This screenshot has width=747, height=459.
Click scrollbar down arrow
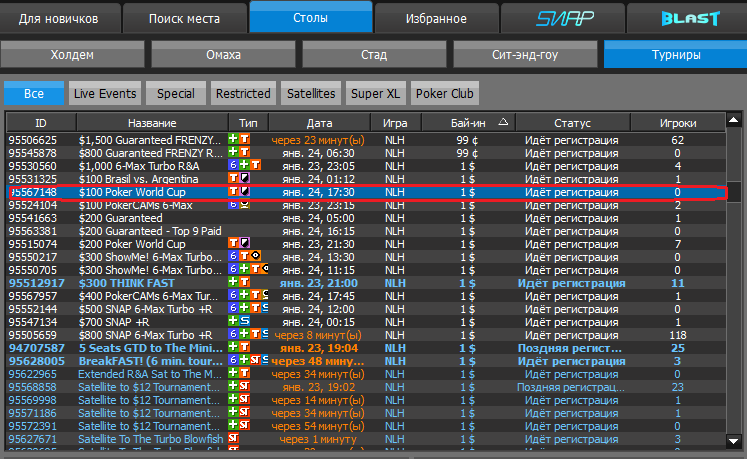[x=734, y=441]
